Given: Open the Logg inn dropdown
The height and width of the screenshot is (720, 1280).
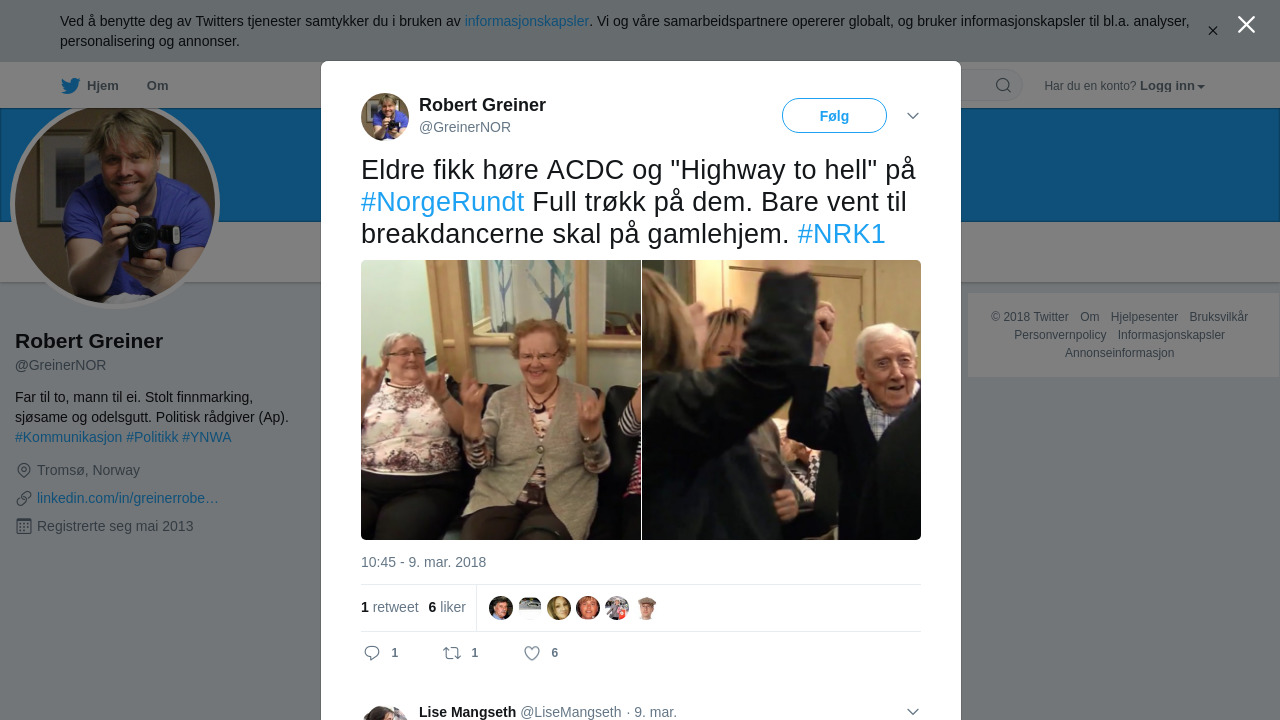Looking at the screenshot, I should (x=1172, y=86).
